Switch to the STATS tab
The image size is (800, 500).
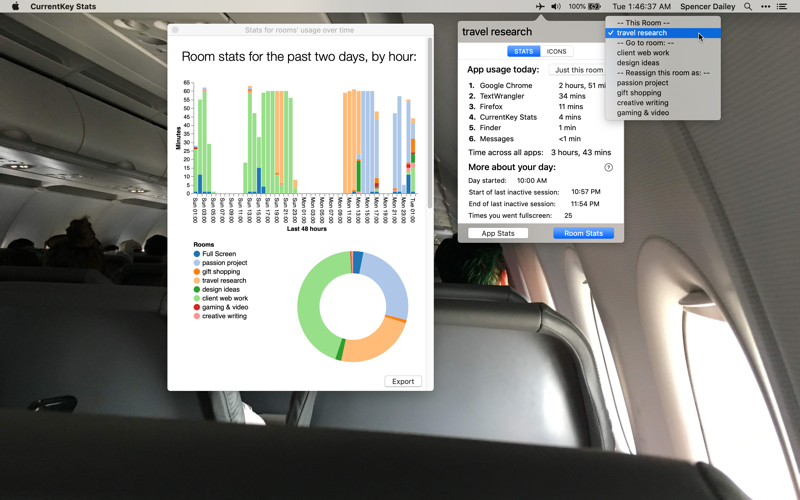tap(523, 51)
